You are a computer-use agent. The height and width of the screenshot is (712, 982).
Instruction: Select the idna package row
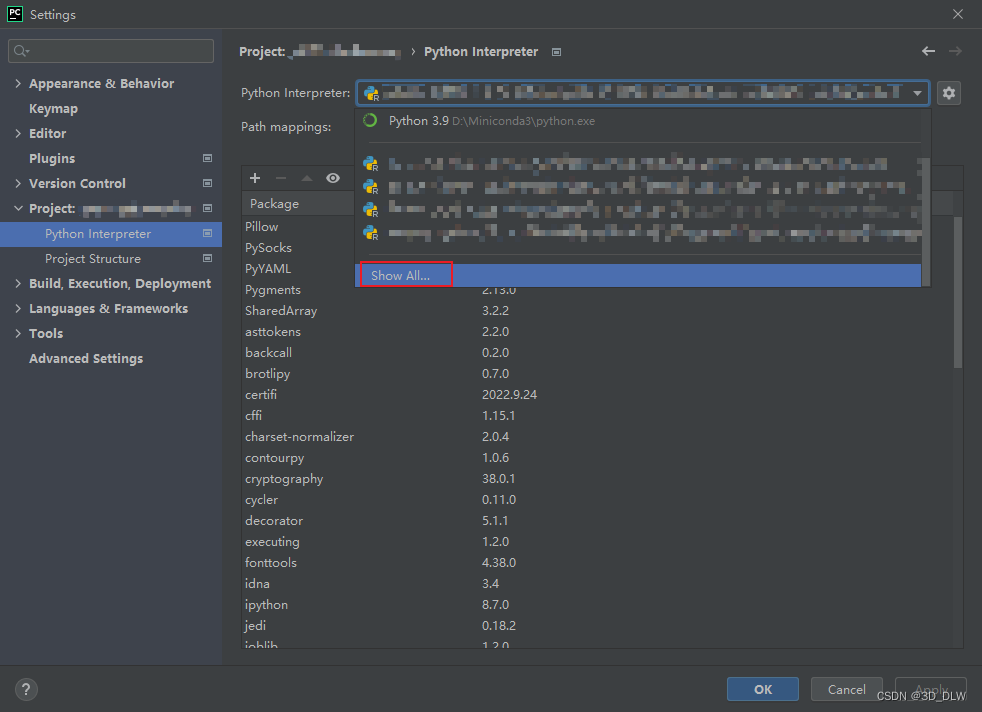pos(597,584)
